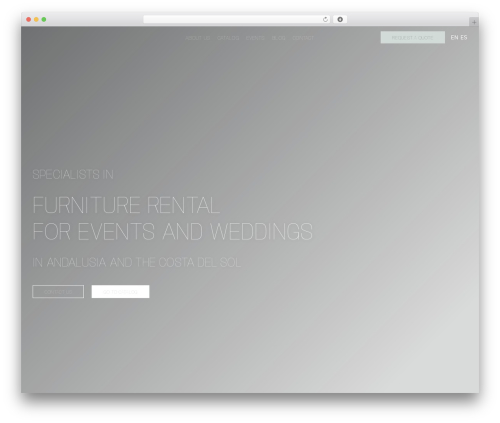Open the Events menu item

pos(255,38)
